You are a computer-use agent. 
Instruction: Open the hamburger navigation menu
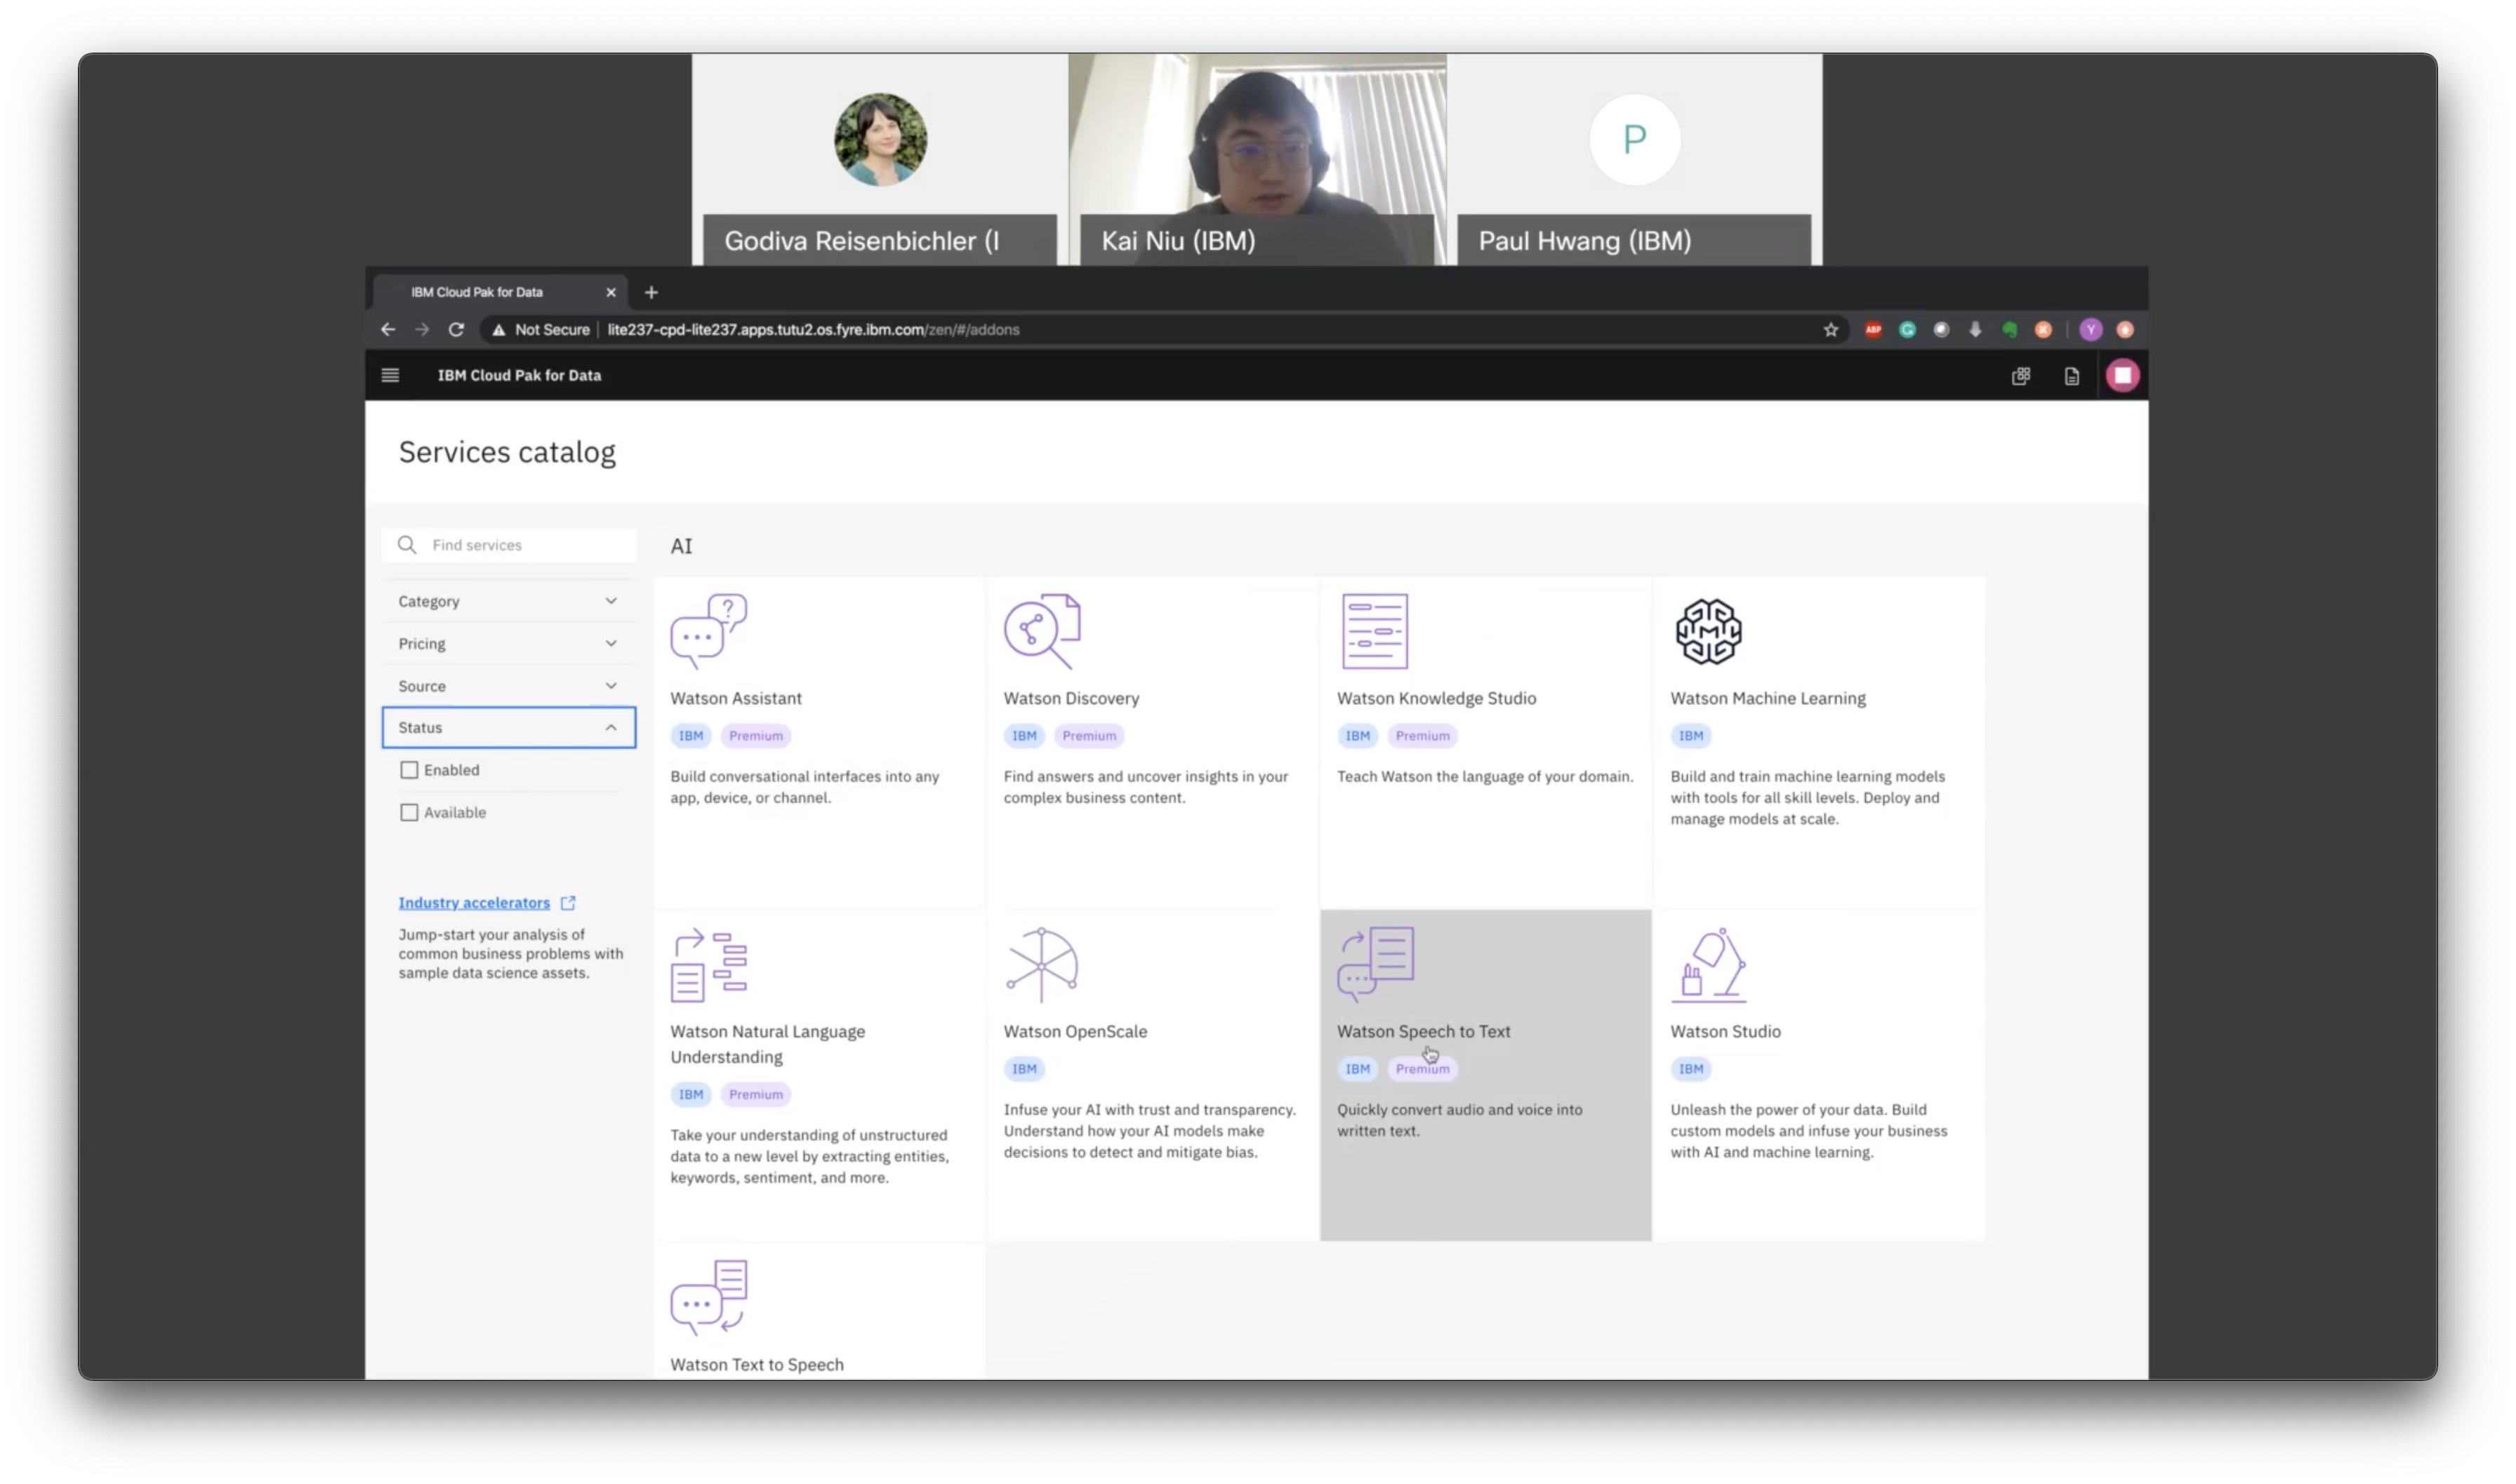click(390, 375)
